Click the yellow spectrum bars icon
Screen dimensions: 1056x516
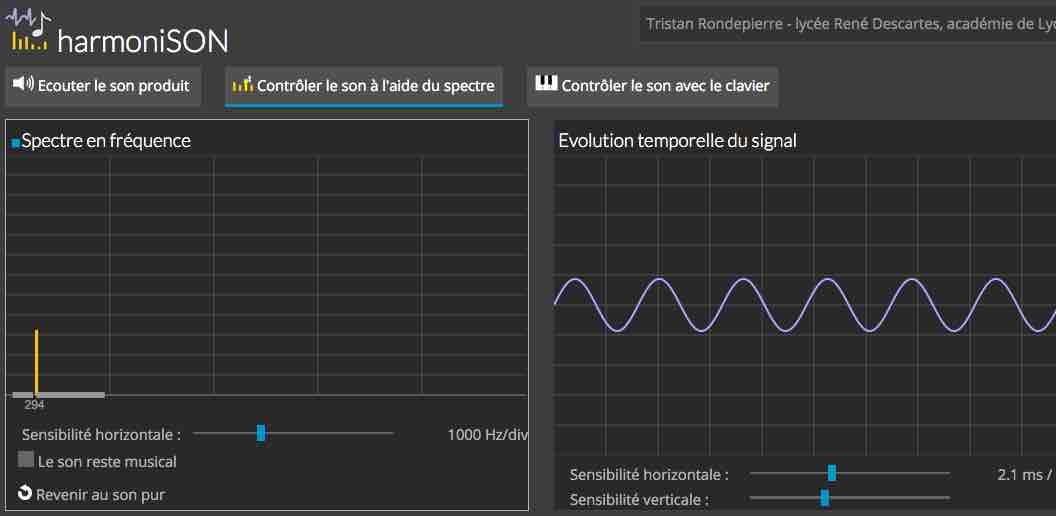(x=242, y=84)
